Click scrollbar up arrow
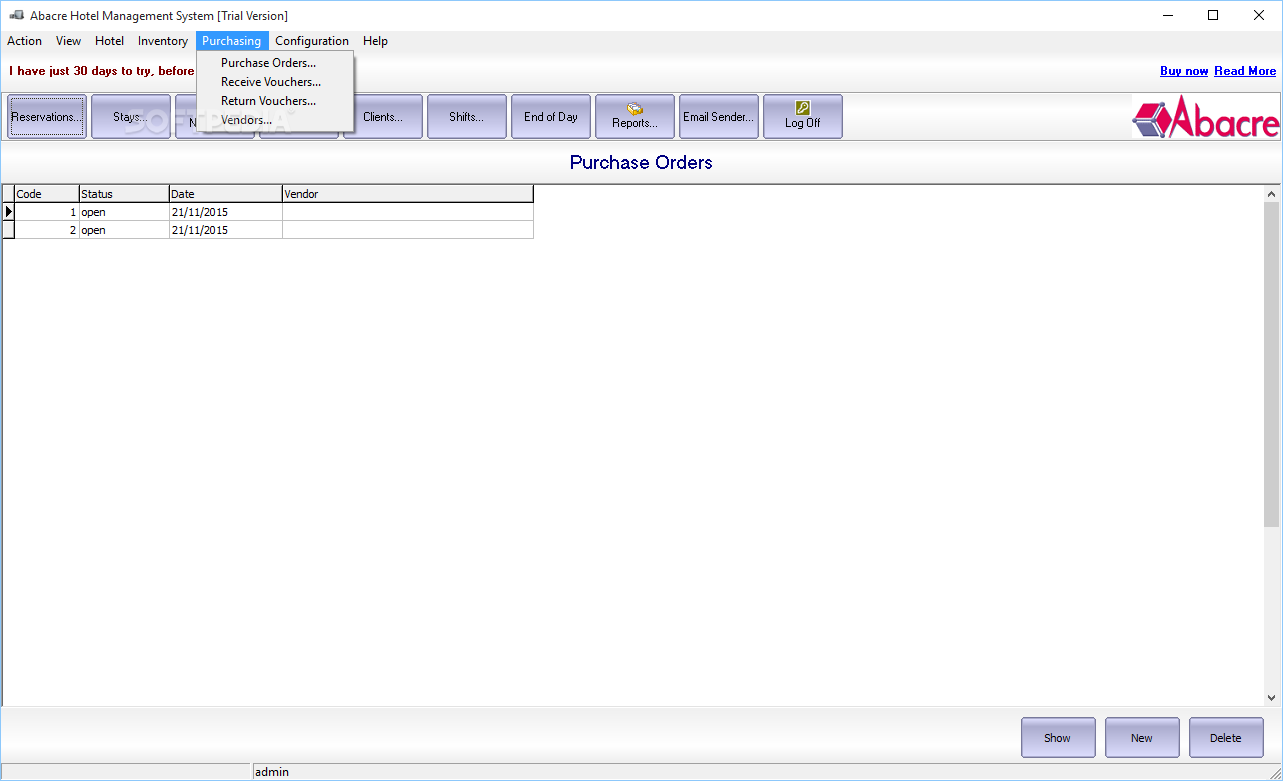This screenshot has height=781, width=1283. (1272, 194)
